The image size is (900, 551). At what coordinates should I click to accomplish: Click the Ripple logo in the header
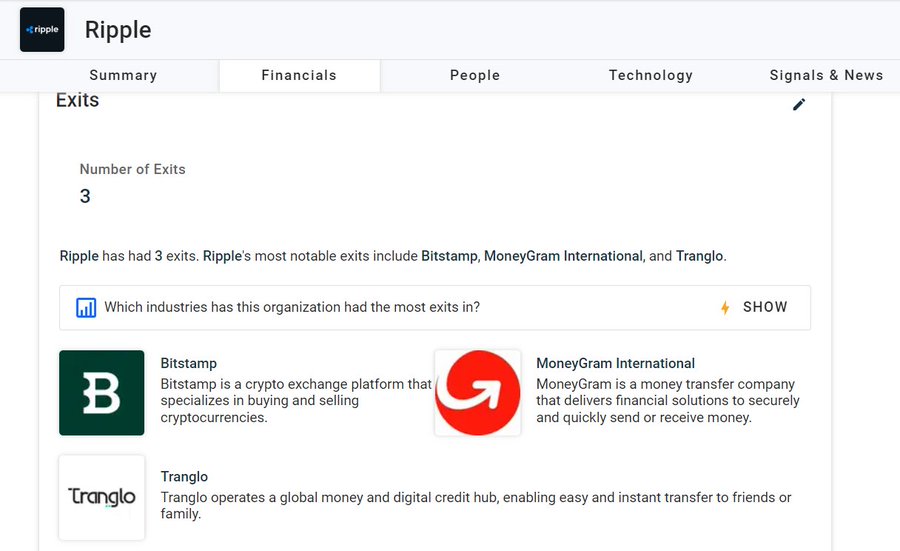click(x=42, y=30)
